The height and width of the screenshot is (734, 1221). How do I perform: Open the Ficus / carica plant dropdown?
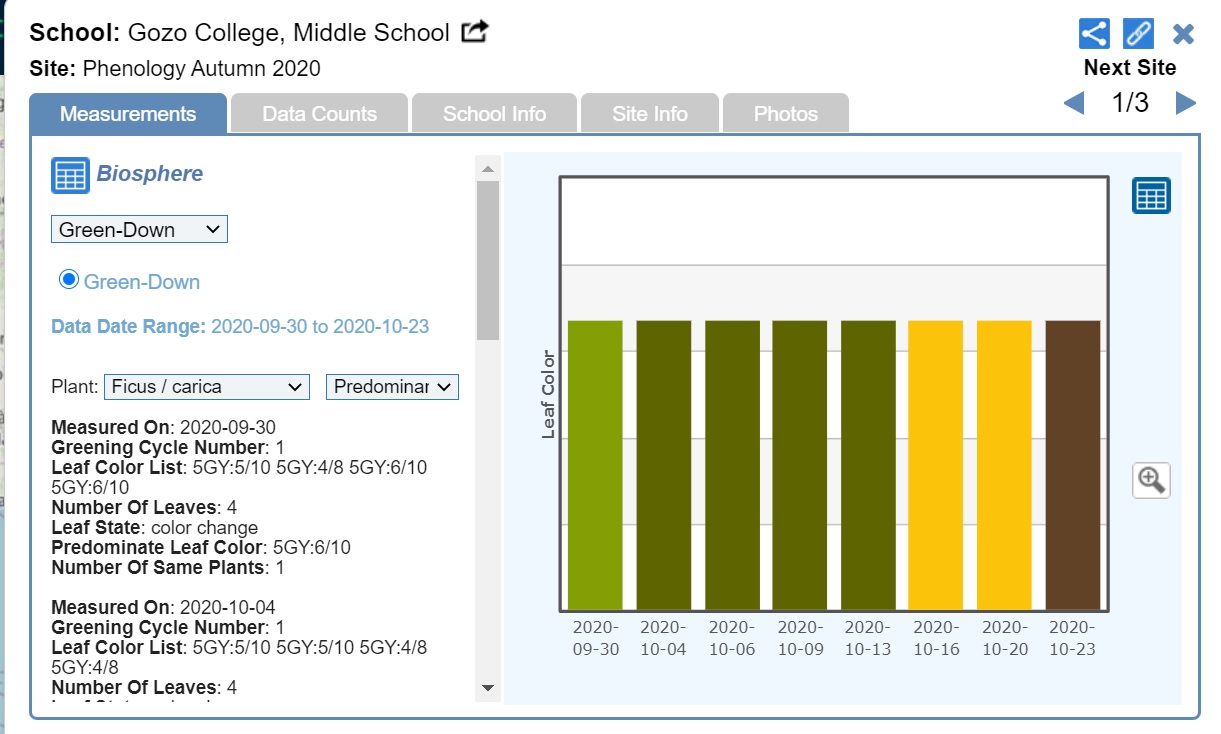pyautogui.click(x=206, y=387)
